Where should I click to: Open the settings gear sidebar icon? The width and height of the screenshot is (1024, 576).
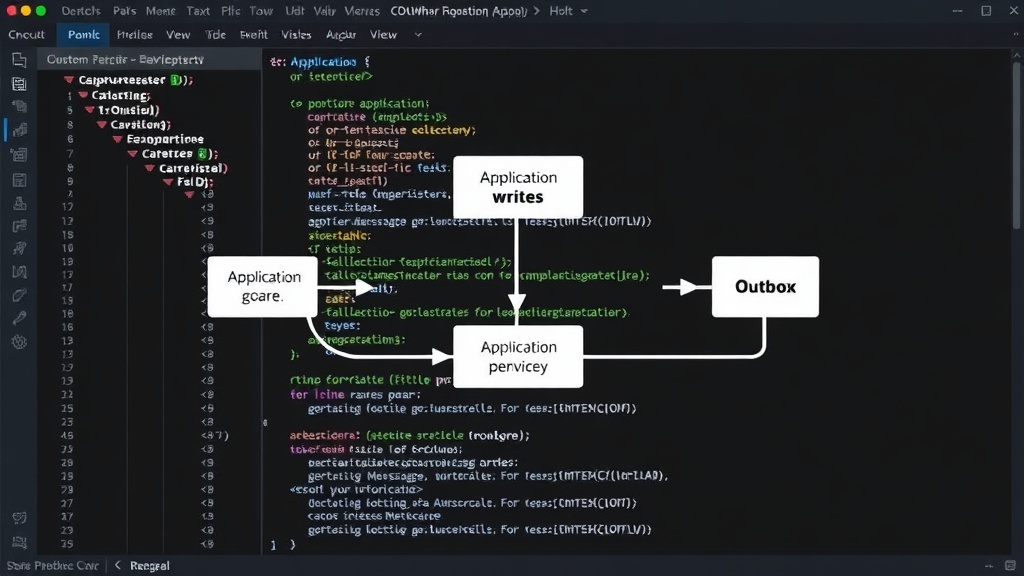point(19,342)
